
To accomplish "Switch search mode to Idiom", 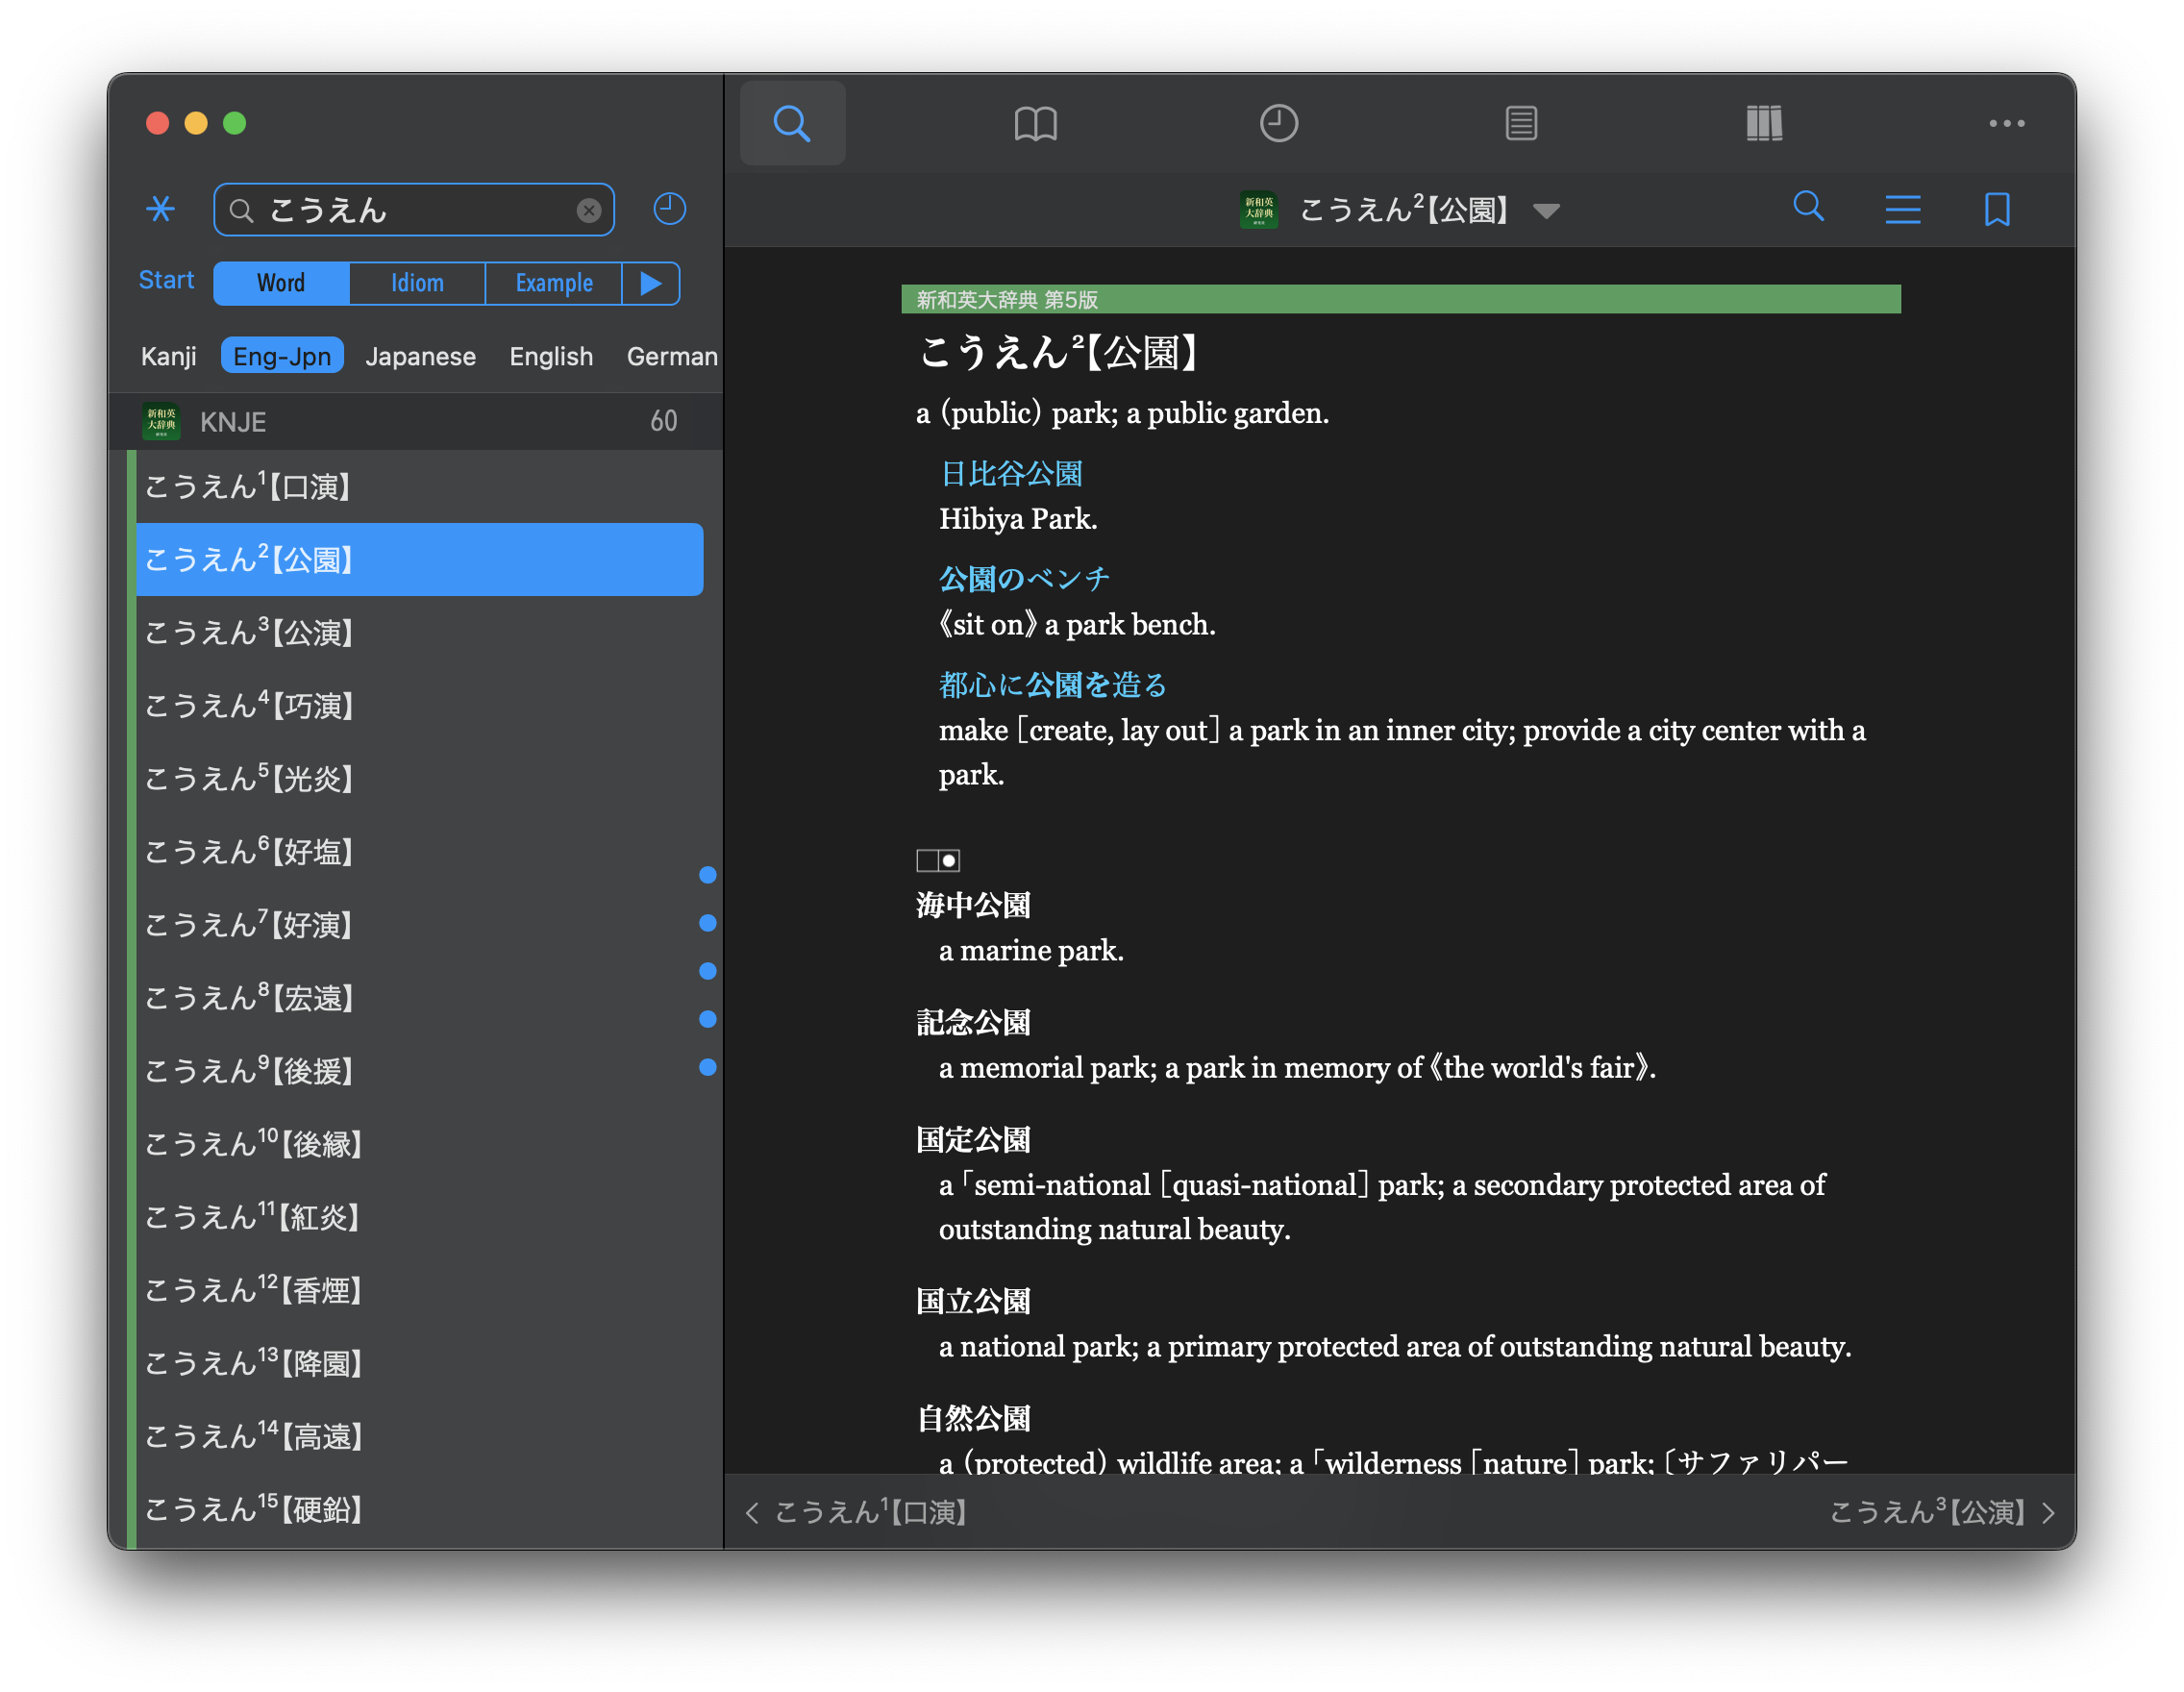I will (417, 283).
